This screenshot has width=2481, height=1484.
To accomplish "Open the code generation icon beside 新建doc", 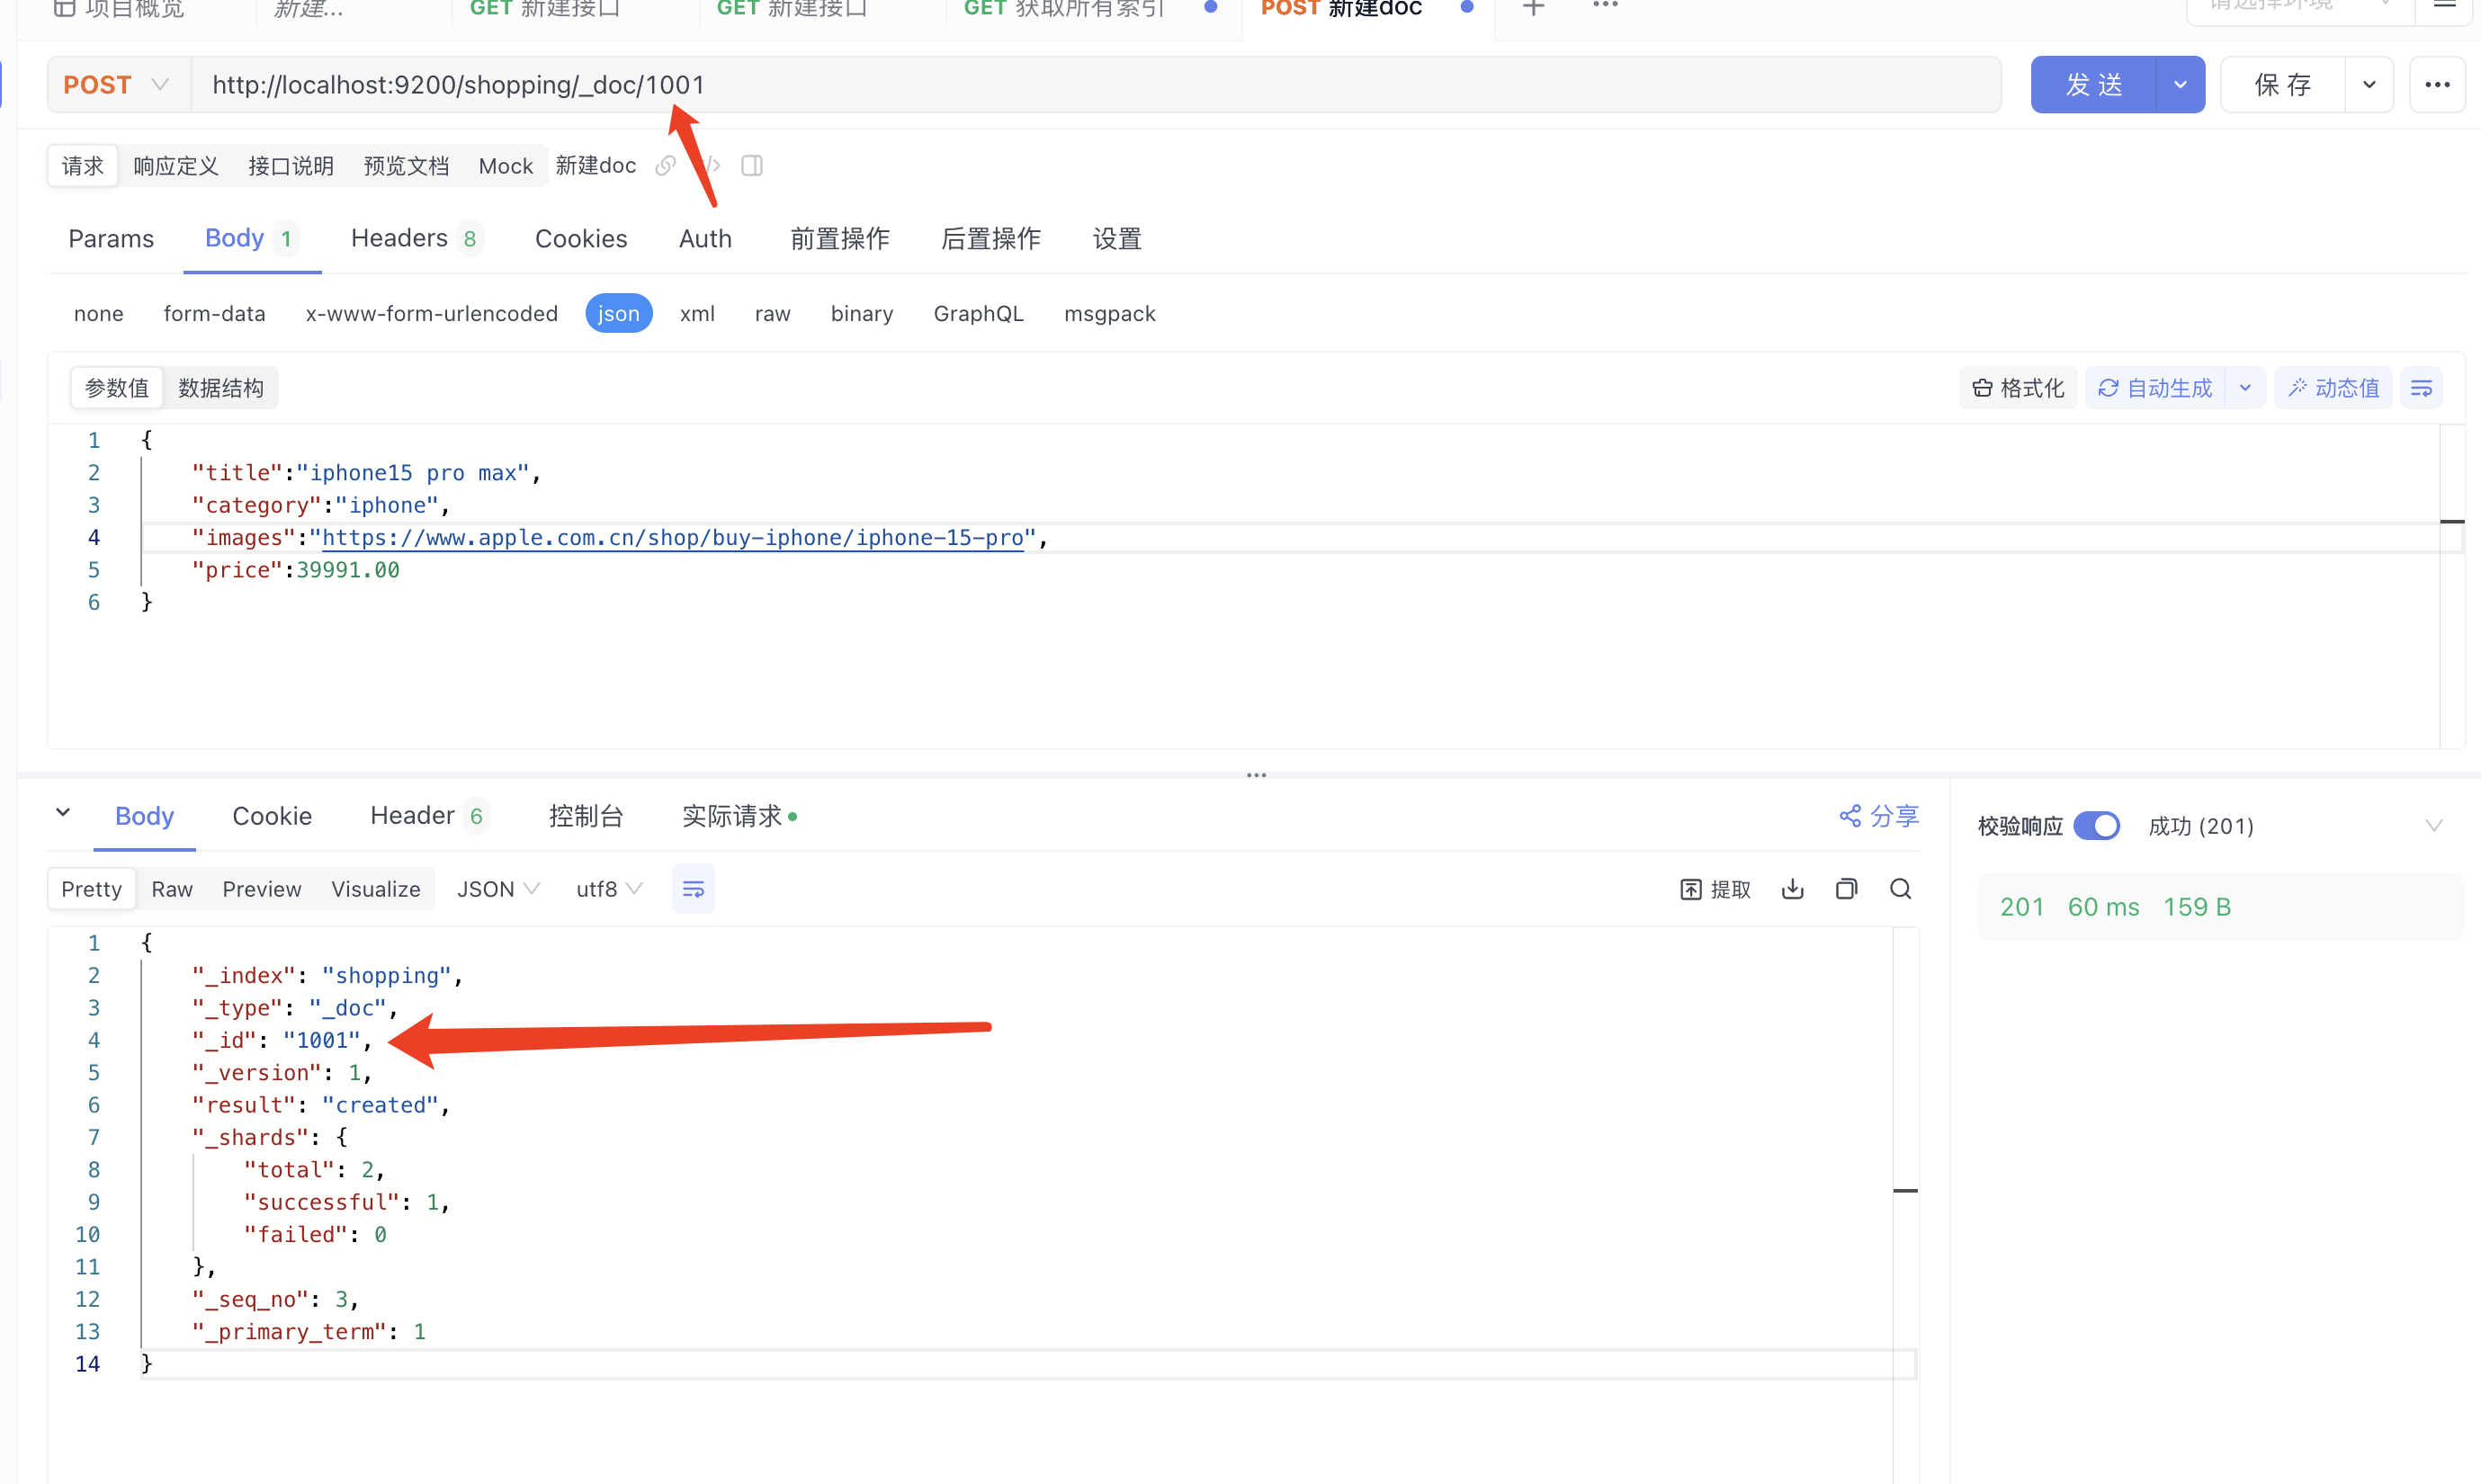I will [x=711, y=166].
